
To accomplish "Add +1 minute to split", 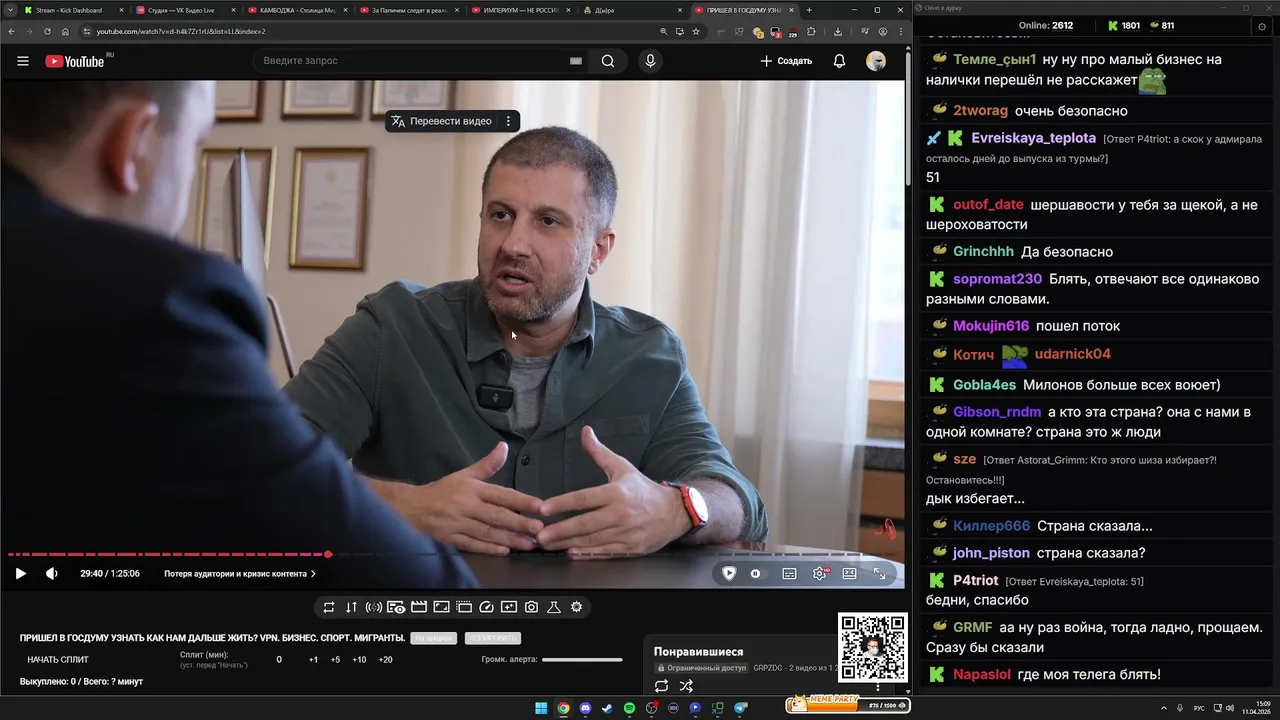I will click(x=313, y=660).
